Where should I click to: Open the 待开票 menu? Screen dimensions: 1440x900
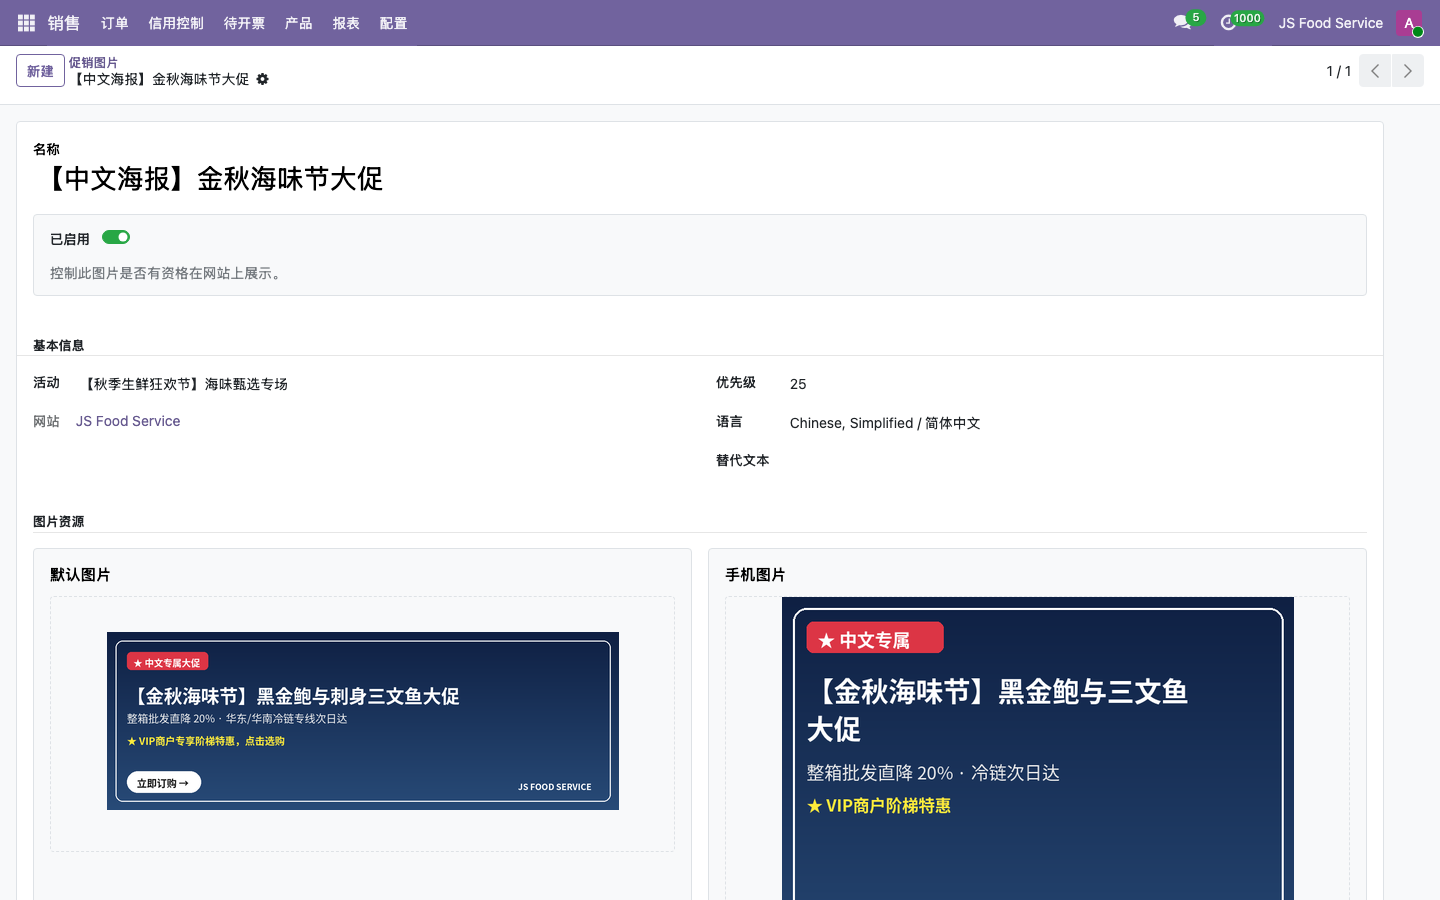click(244, 22)
